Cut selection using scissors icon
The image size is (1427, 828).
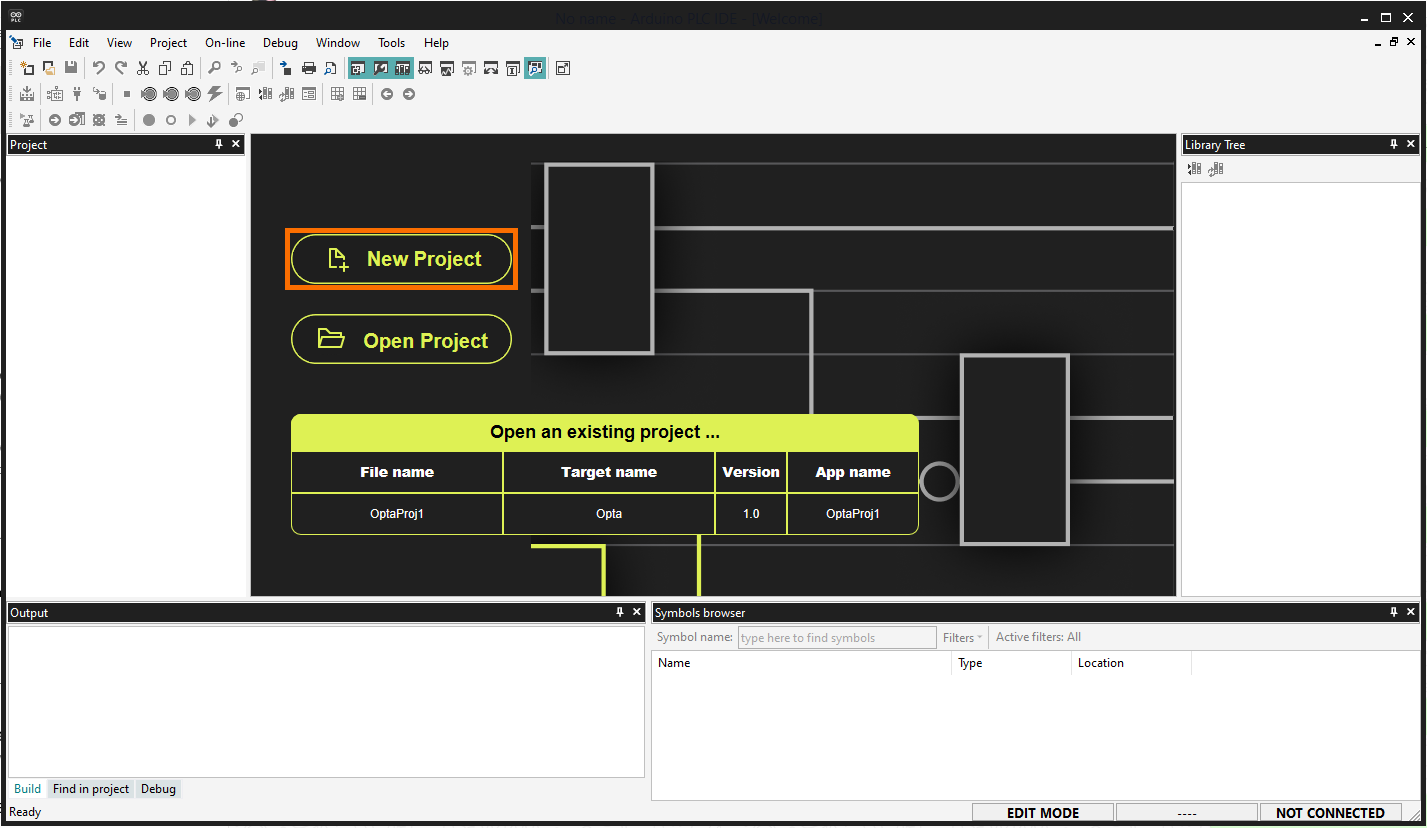click(143, 68)
